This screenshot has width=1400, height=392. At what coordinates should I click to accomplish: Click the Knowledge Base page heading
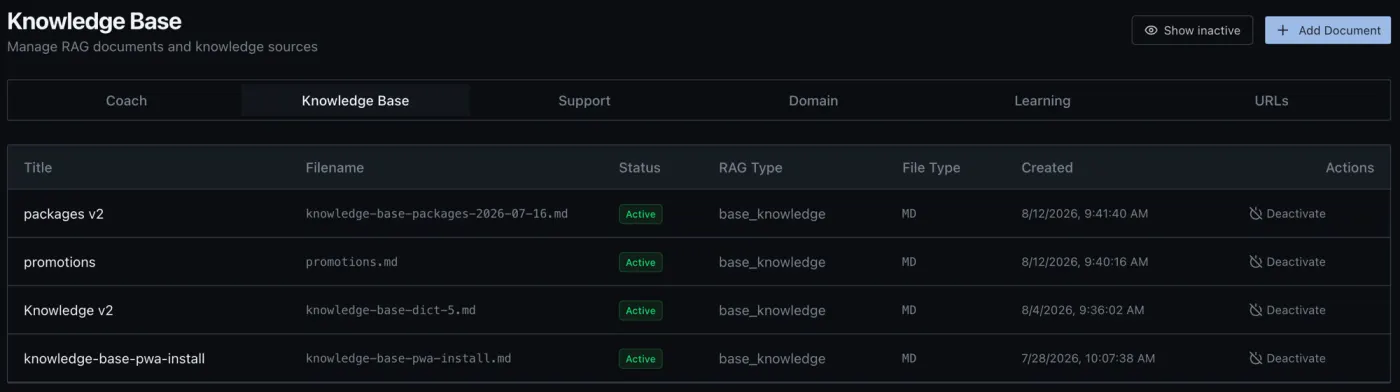point(94,20)
